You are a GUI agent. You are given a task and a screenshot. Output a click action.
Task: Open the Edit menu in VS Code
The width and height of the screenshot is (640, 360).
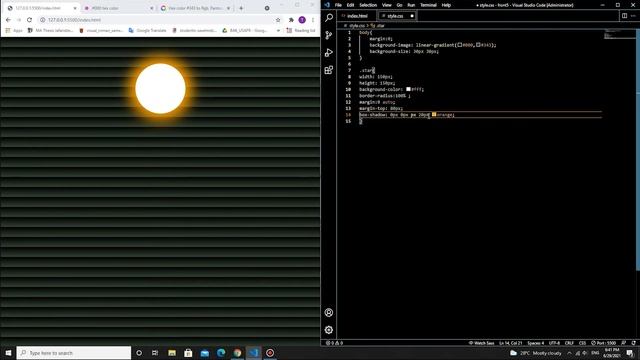click(350, 5)
